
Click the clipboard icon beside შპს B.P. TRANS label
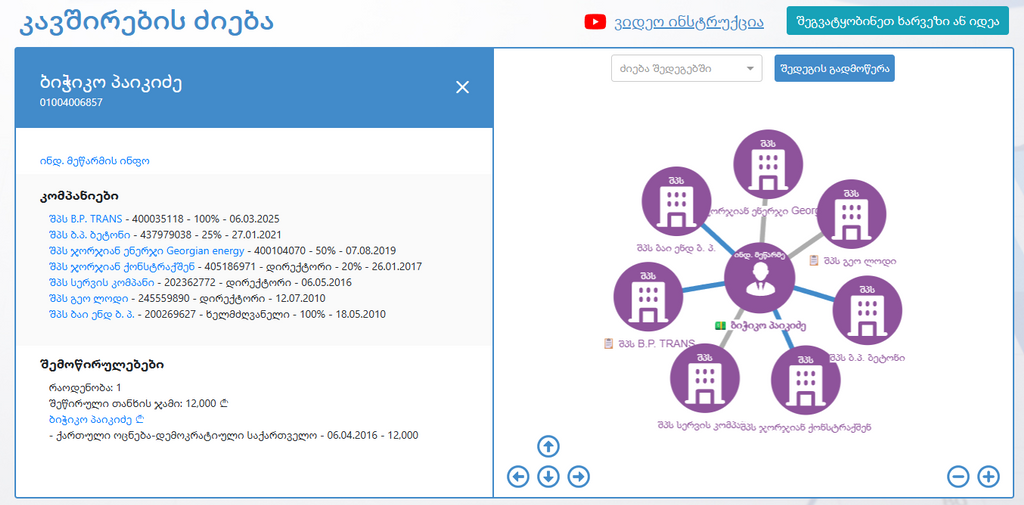point(609,343)
